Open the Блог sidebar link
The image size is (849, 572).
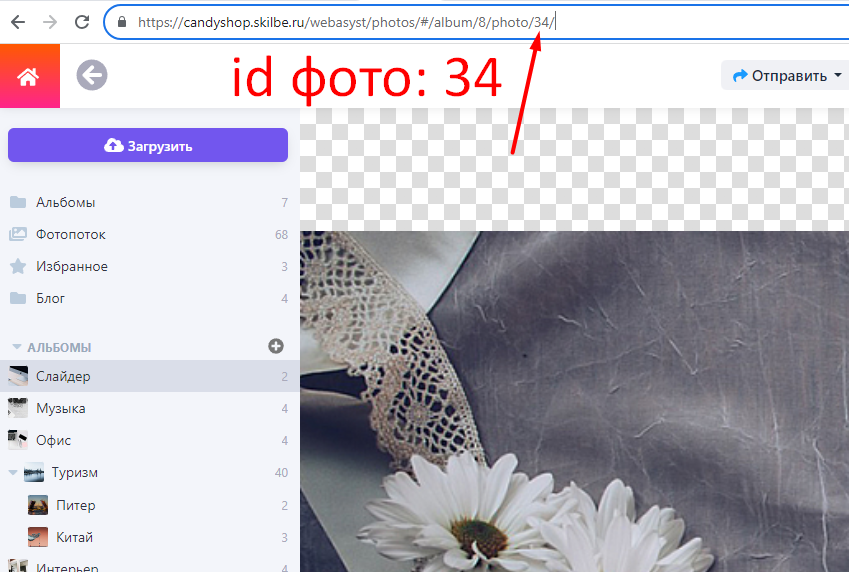click(50, 298)
